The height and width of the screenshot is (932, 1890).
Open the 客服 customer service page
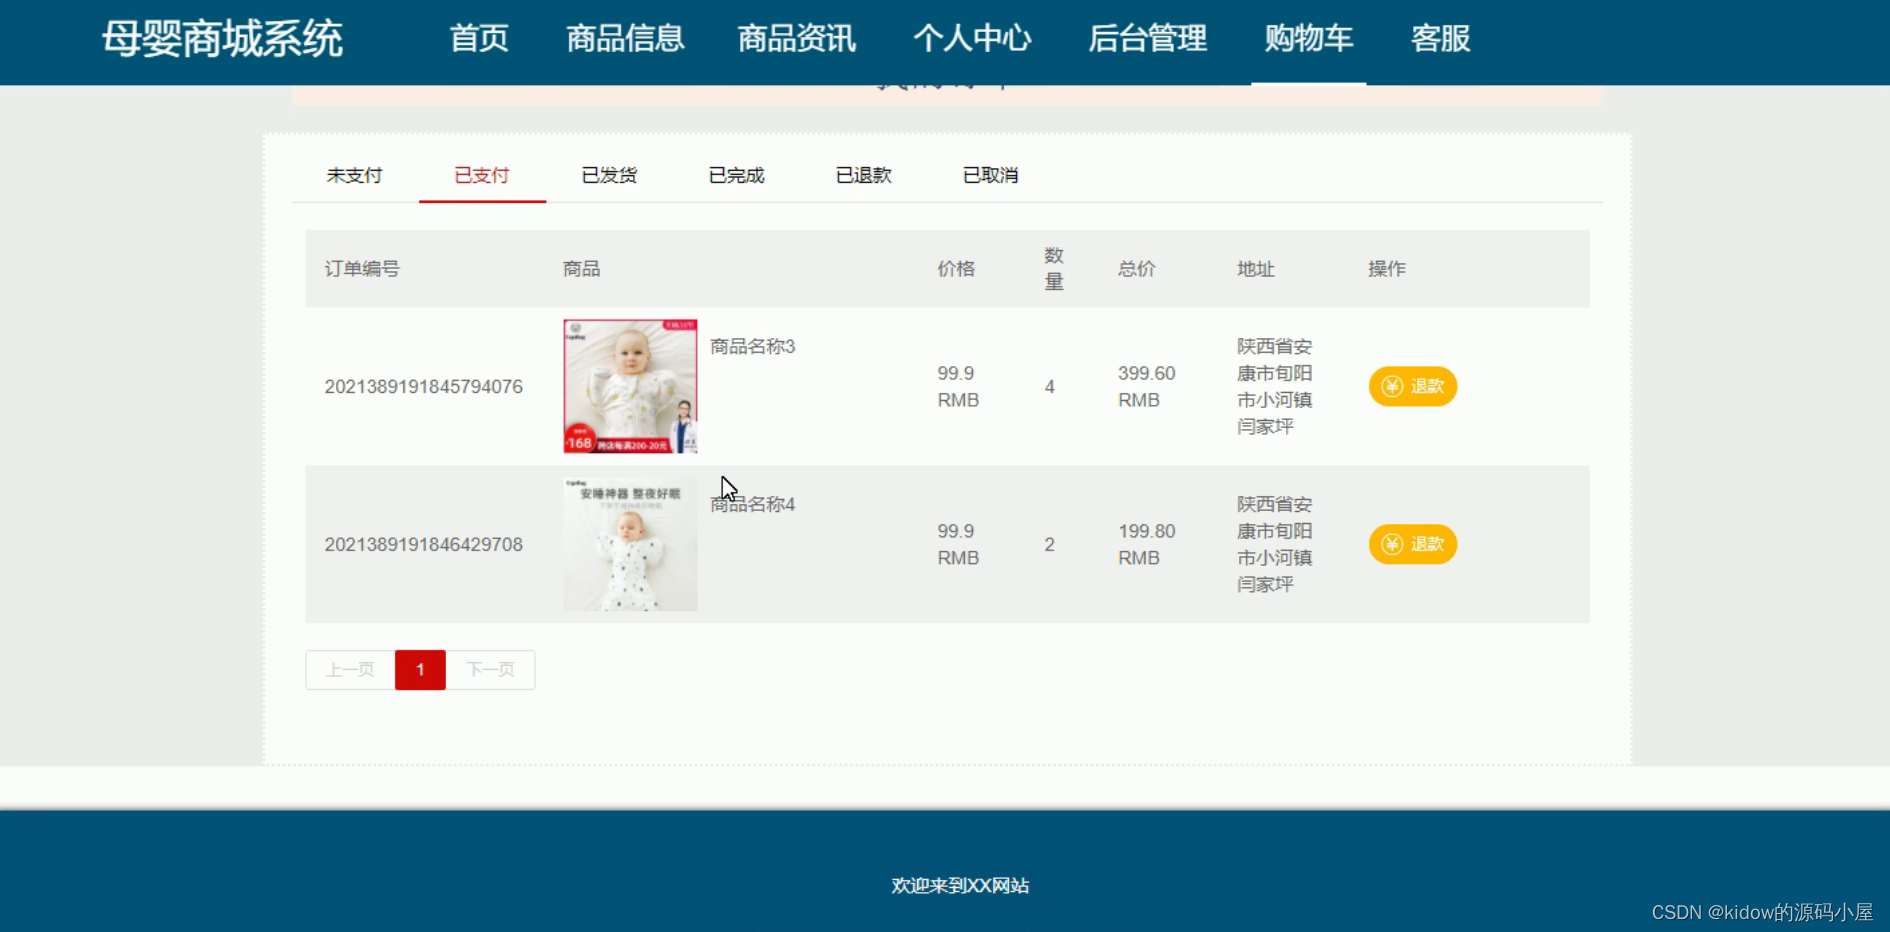(x=1440, y=40)
